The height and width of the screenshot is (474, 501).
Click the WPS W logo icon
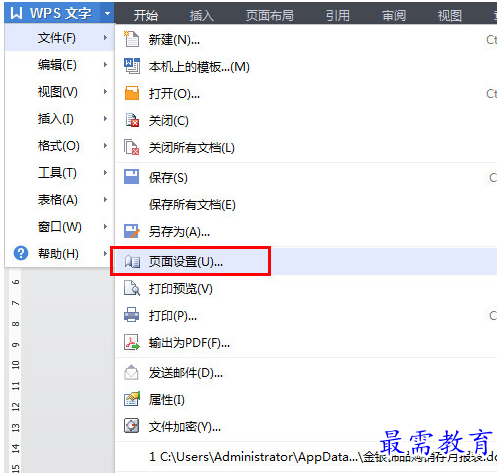16,13
